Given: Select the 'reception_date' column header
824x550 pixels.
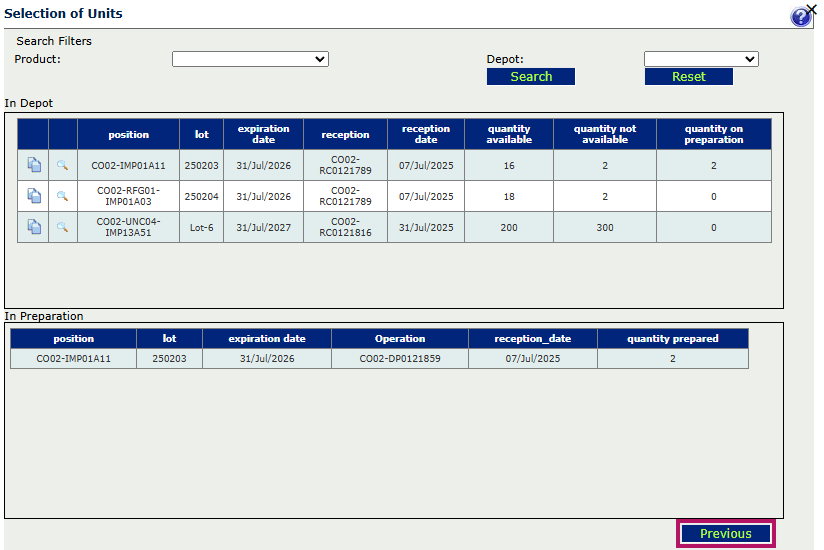Looking at the screenshot, I should (x=532, y=339).
